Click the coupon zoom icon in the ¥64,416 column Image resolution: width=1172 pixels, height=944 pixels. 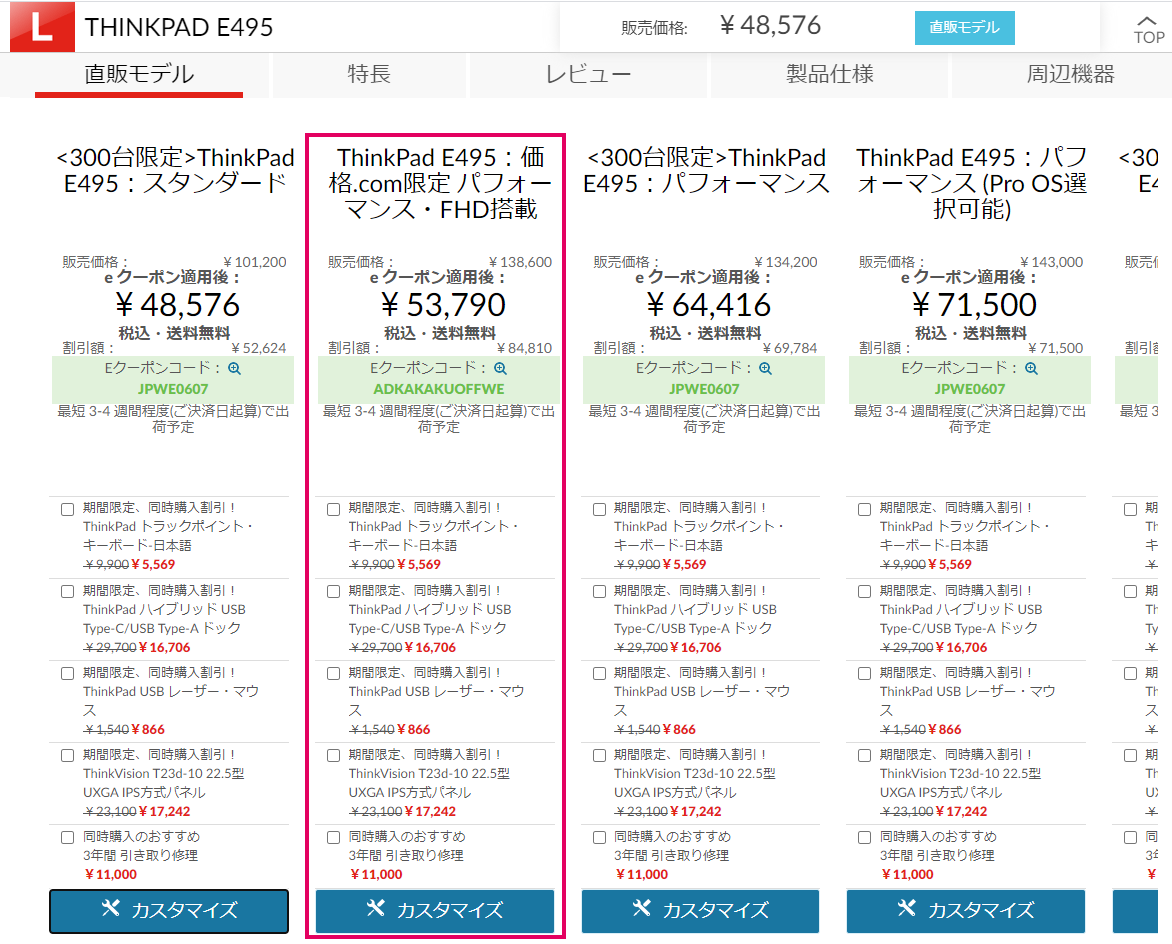765,368
